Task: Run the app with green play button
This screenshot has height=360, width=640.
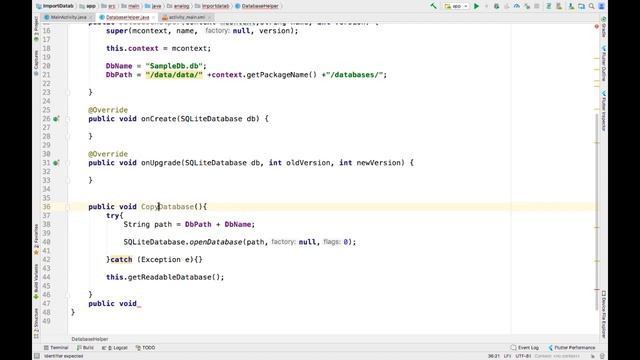Action: (x=476, y=6)
